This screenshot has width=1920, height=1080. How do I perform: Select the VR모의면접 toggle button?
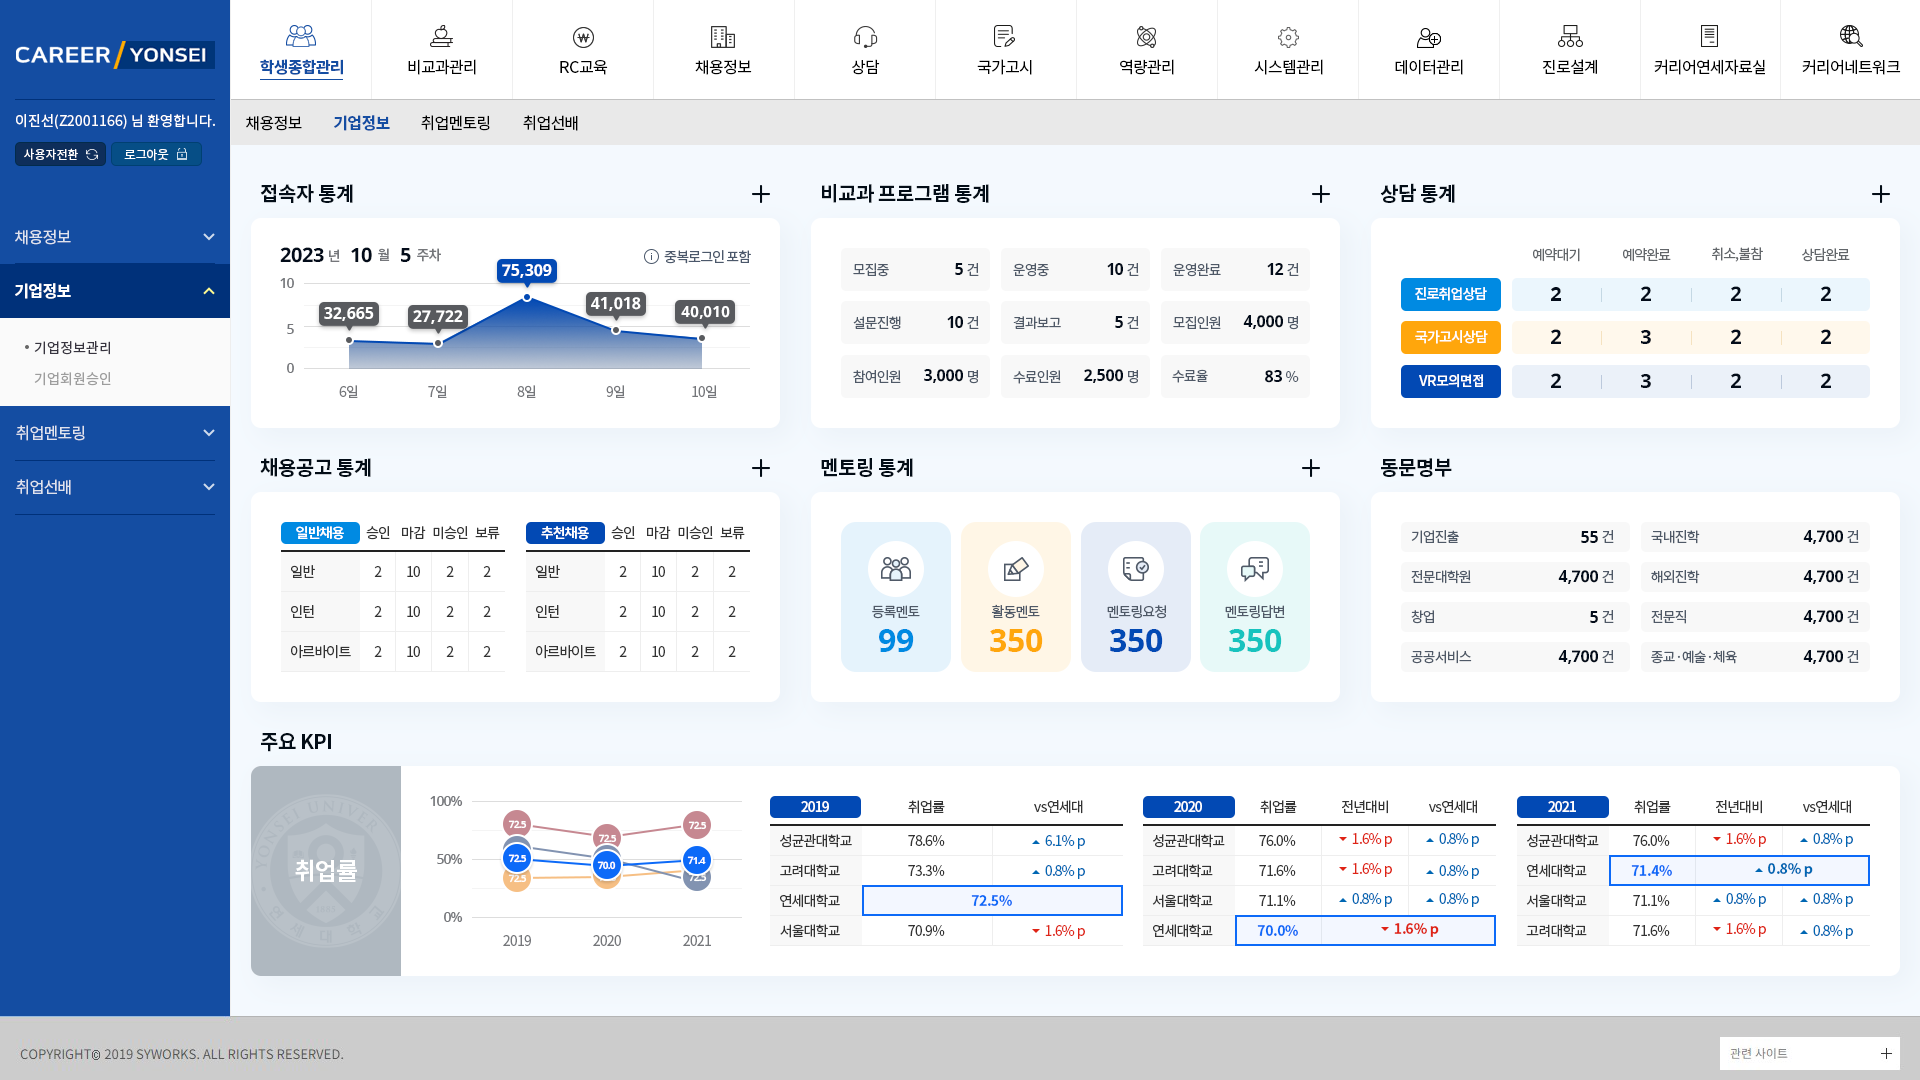click(1450, 381)
